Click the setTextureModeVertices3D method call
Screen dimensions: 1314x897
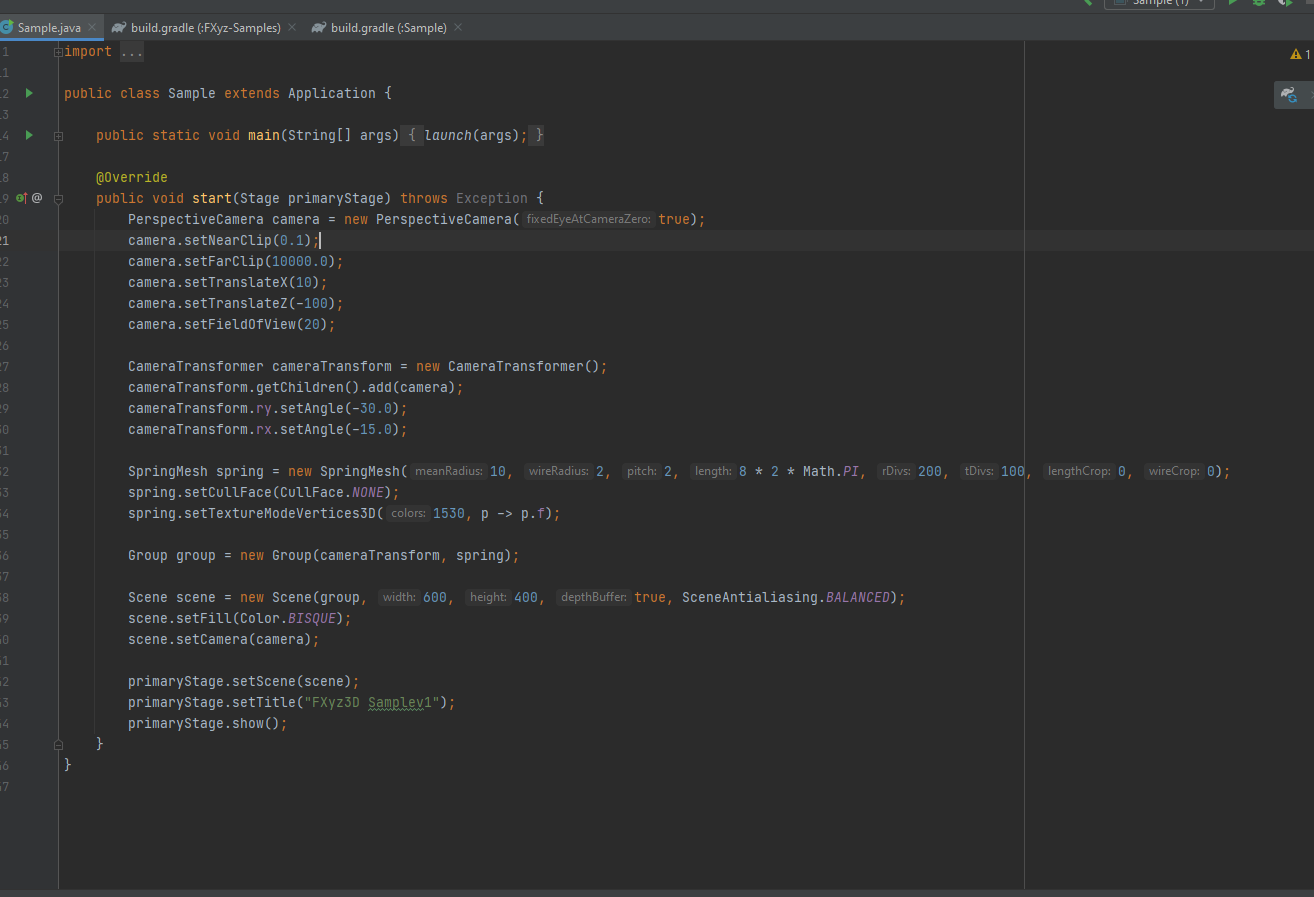coord(280,513)
